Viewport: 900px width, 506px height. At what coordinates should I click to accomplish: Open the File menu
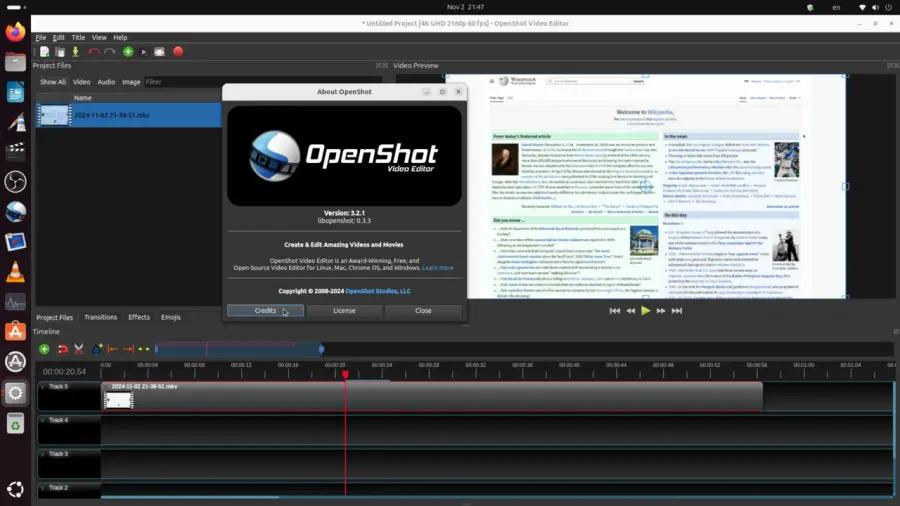[x=41, y=37]
